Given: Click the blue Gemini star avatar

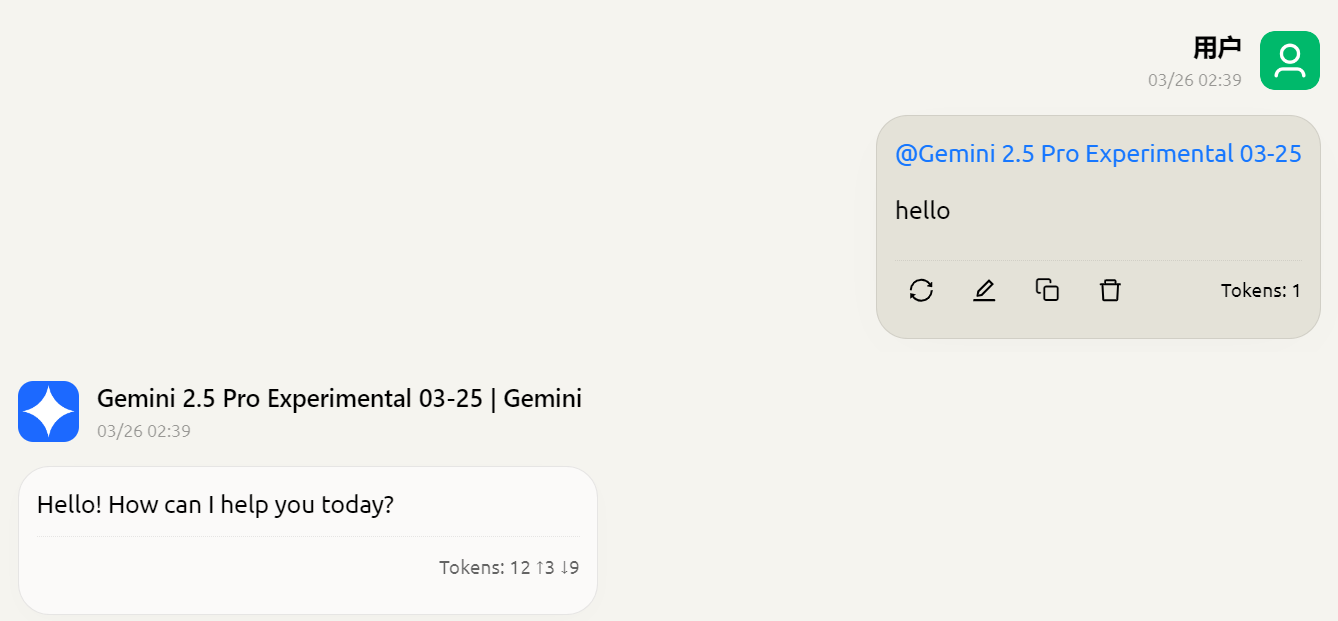Looking at the screenshot, I should coord(48,411).
